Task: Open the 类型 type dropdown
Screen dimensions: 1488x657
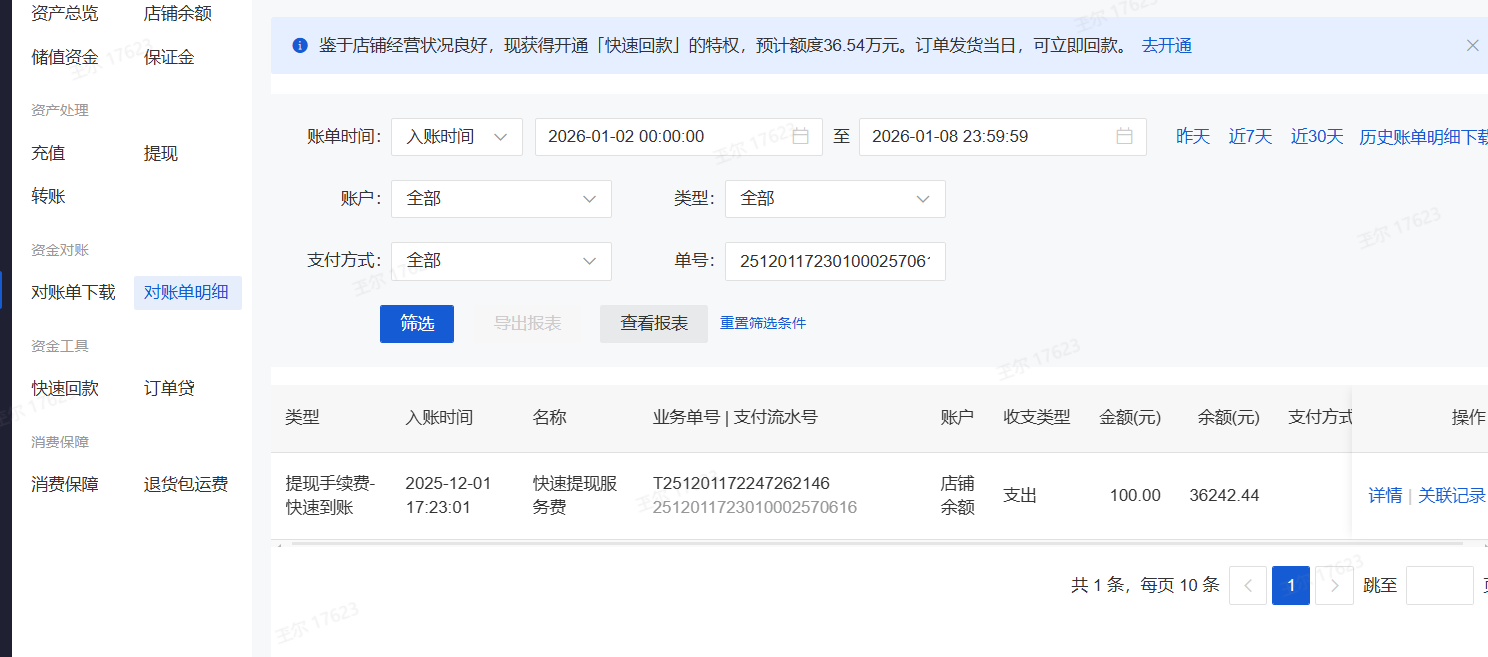Action: [x=834, y=199]
